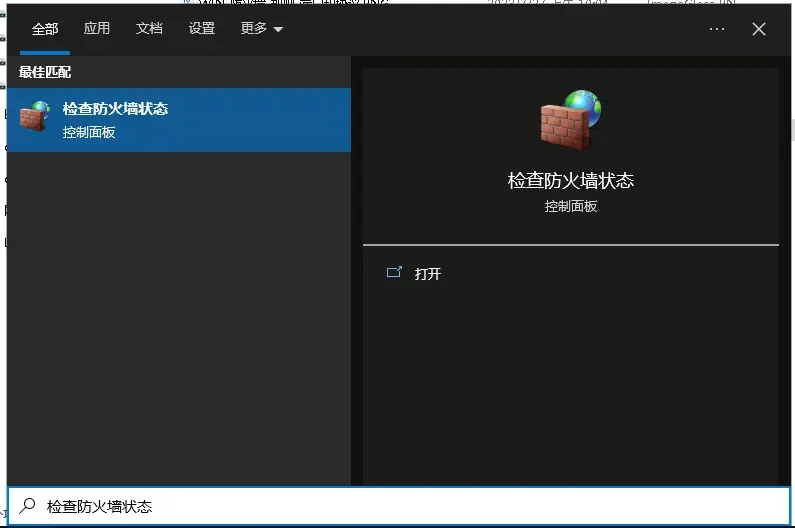Click the firewall icon in best match result
Image resolution: width=795 pixels, height=528 pixels.
pyautogui.click(x=35, y=118)
